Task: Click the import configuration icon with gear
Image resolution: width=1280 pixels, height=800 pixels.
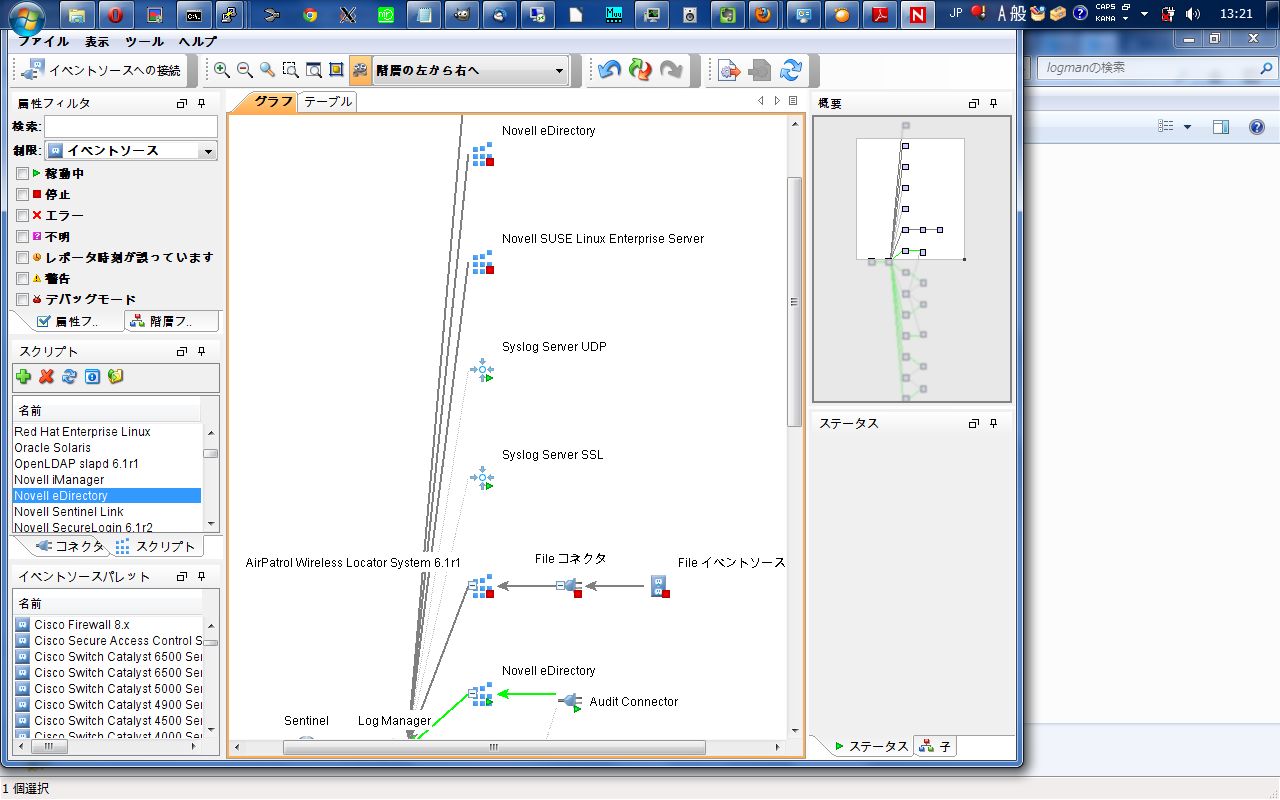Action: pyautogui.click(x=730, y=70)
